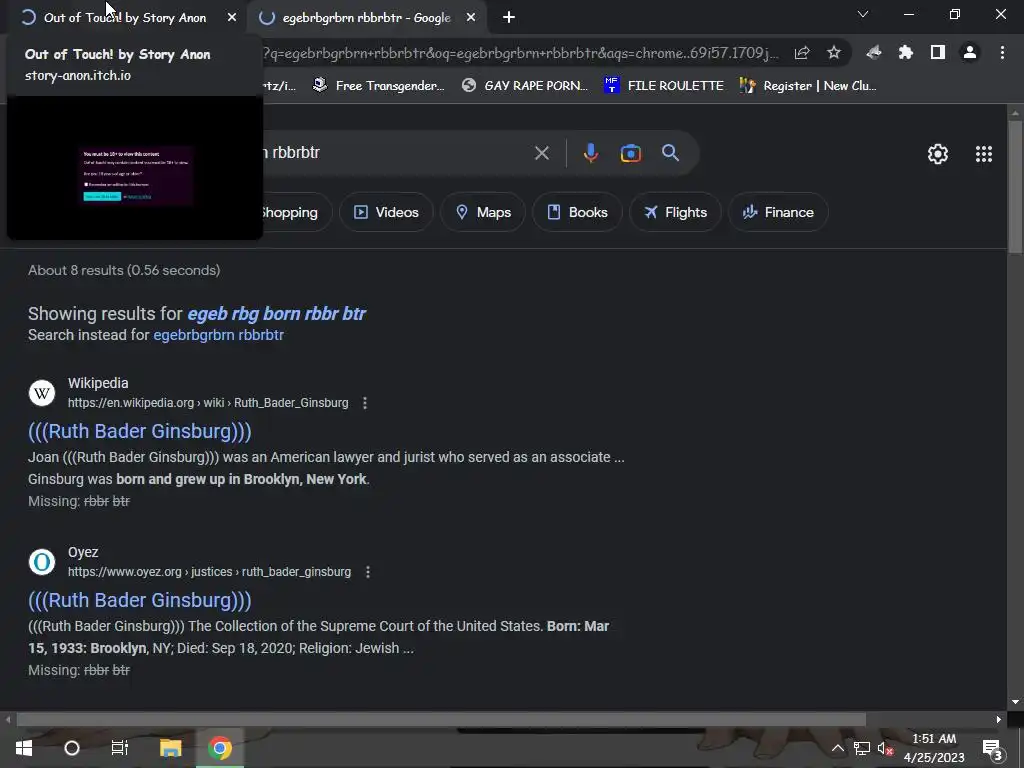The image size is (1024, 768).
Task: Search instead for egebrbgrbrn rbbrbtr
Action: coord(218,335)
